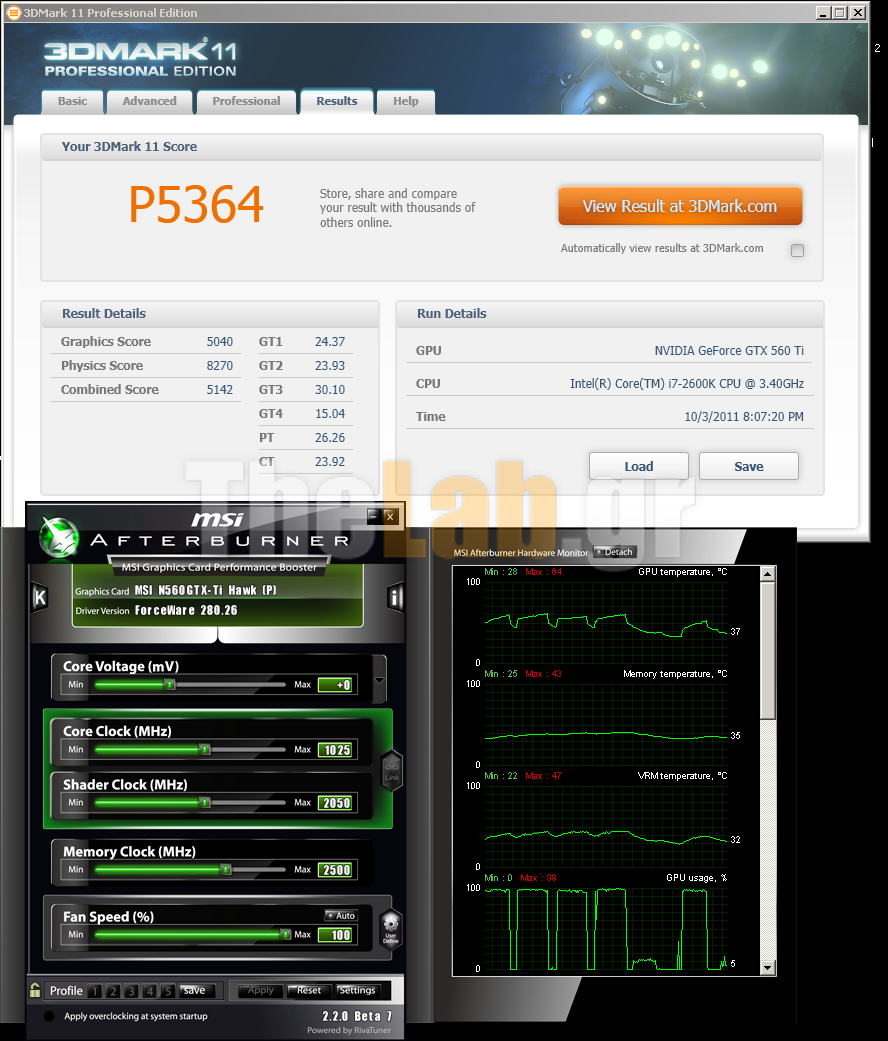Click the Graphics Score value 5040
888x1041 pixels.
tap(220, 342)
